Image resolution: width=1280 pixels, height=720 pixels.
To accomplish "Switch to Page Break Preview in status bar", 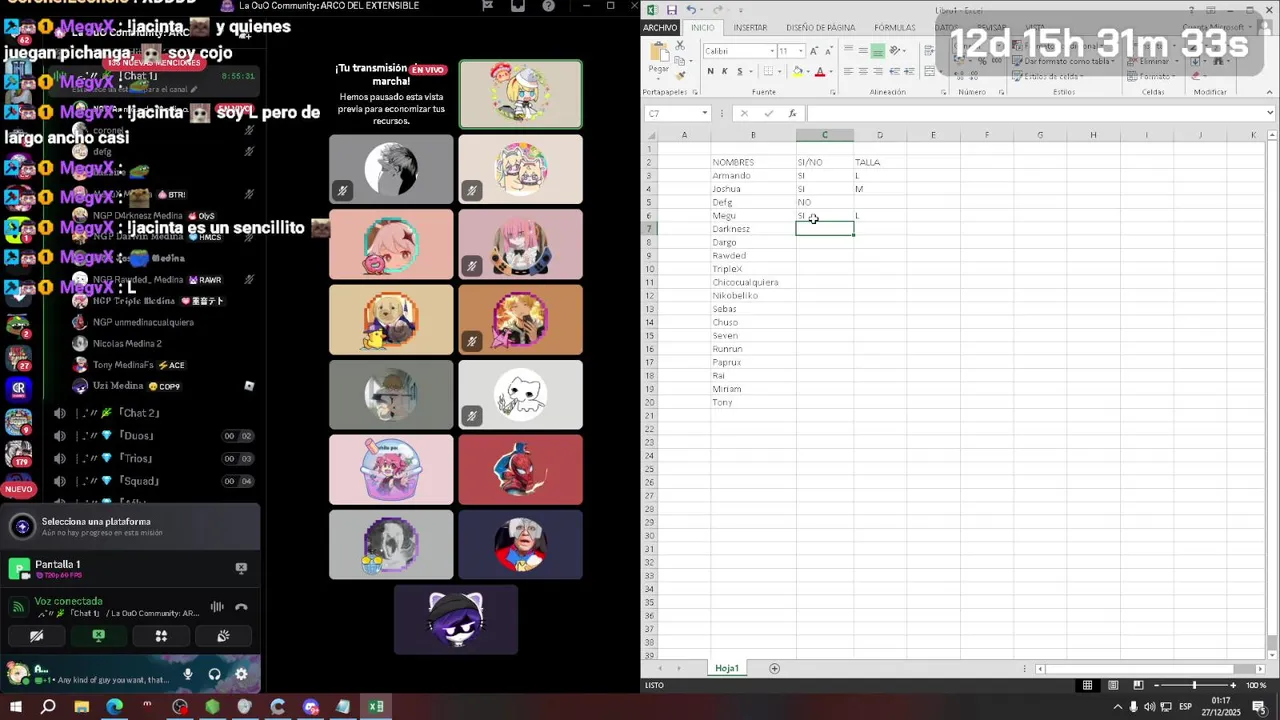I will (1138, 685).
